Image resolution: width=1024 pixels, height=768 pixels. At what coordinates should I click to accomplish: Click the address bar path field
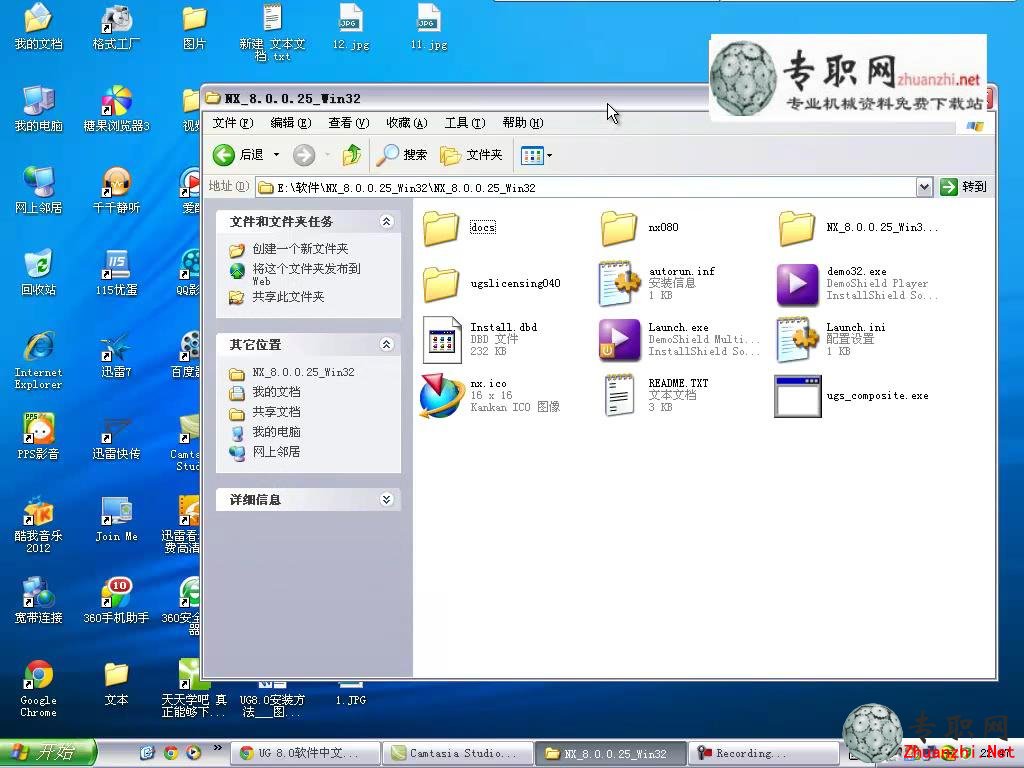coord(586,187)
